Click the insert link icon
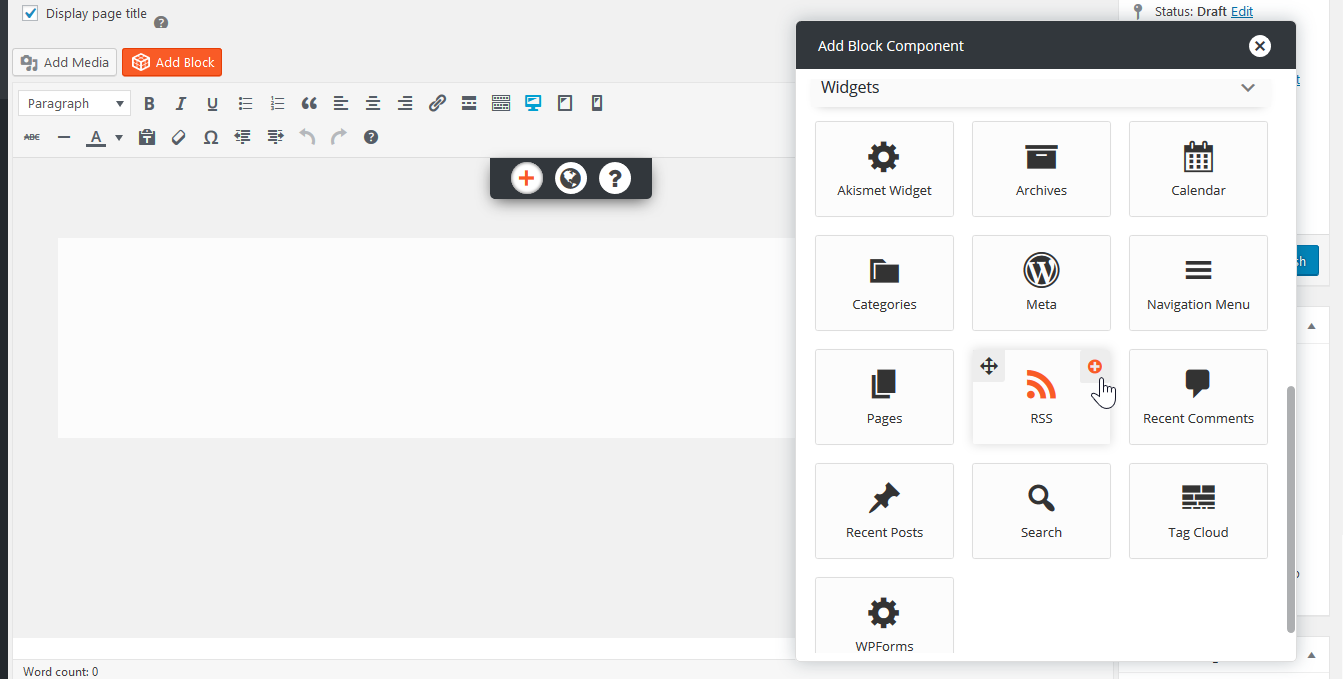This screenshot has height=679, width=1343. [x=437, y=103]
